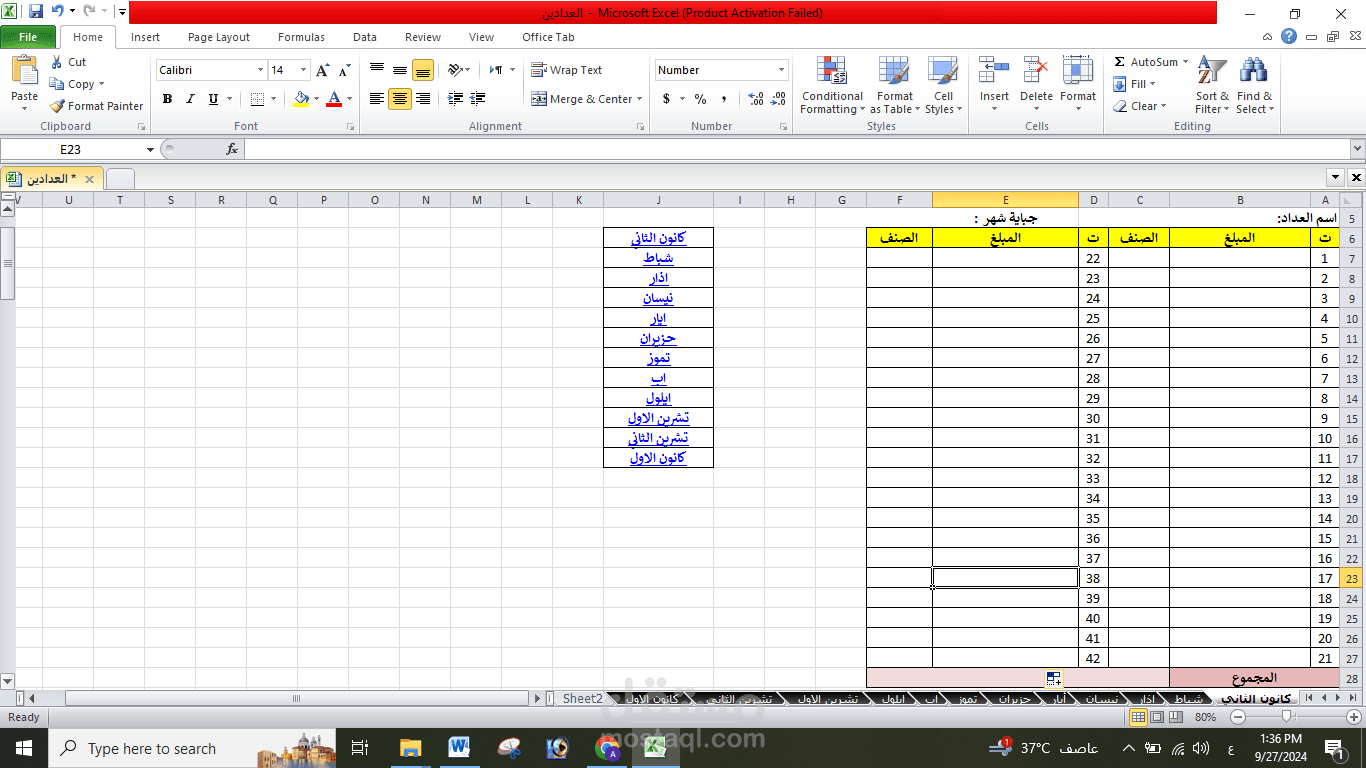Switch to the Data tab

click(365, 37)
